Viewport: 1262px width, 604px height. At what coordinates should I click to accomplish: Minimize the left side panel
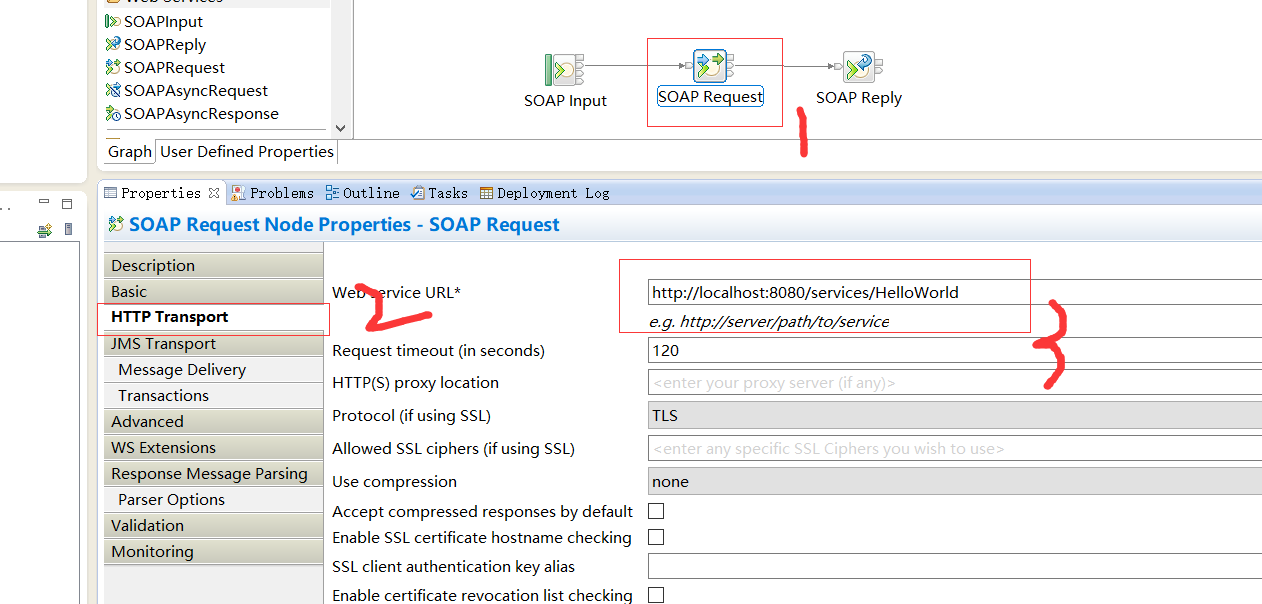(x=45, y=203)
